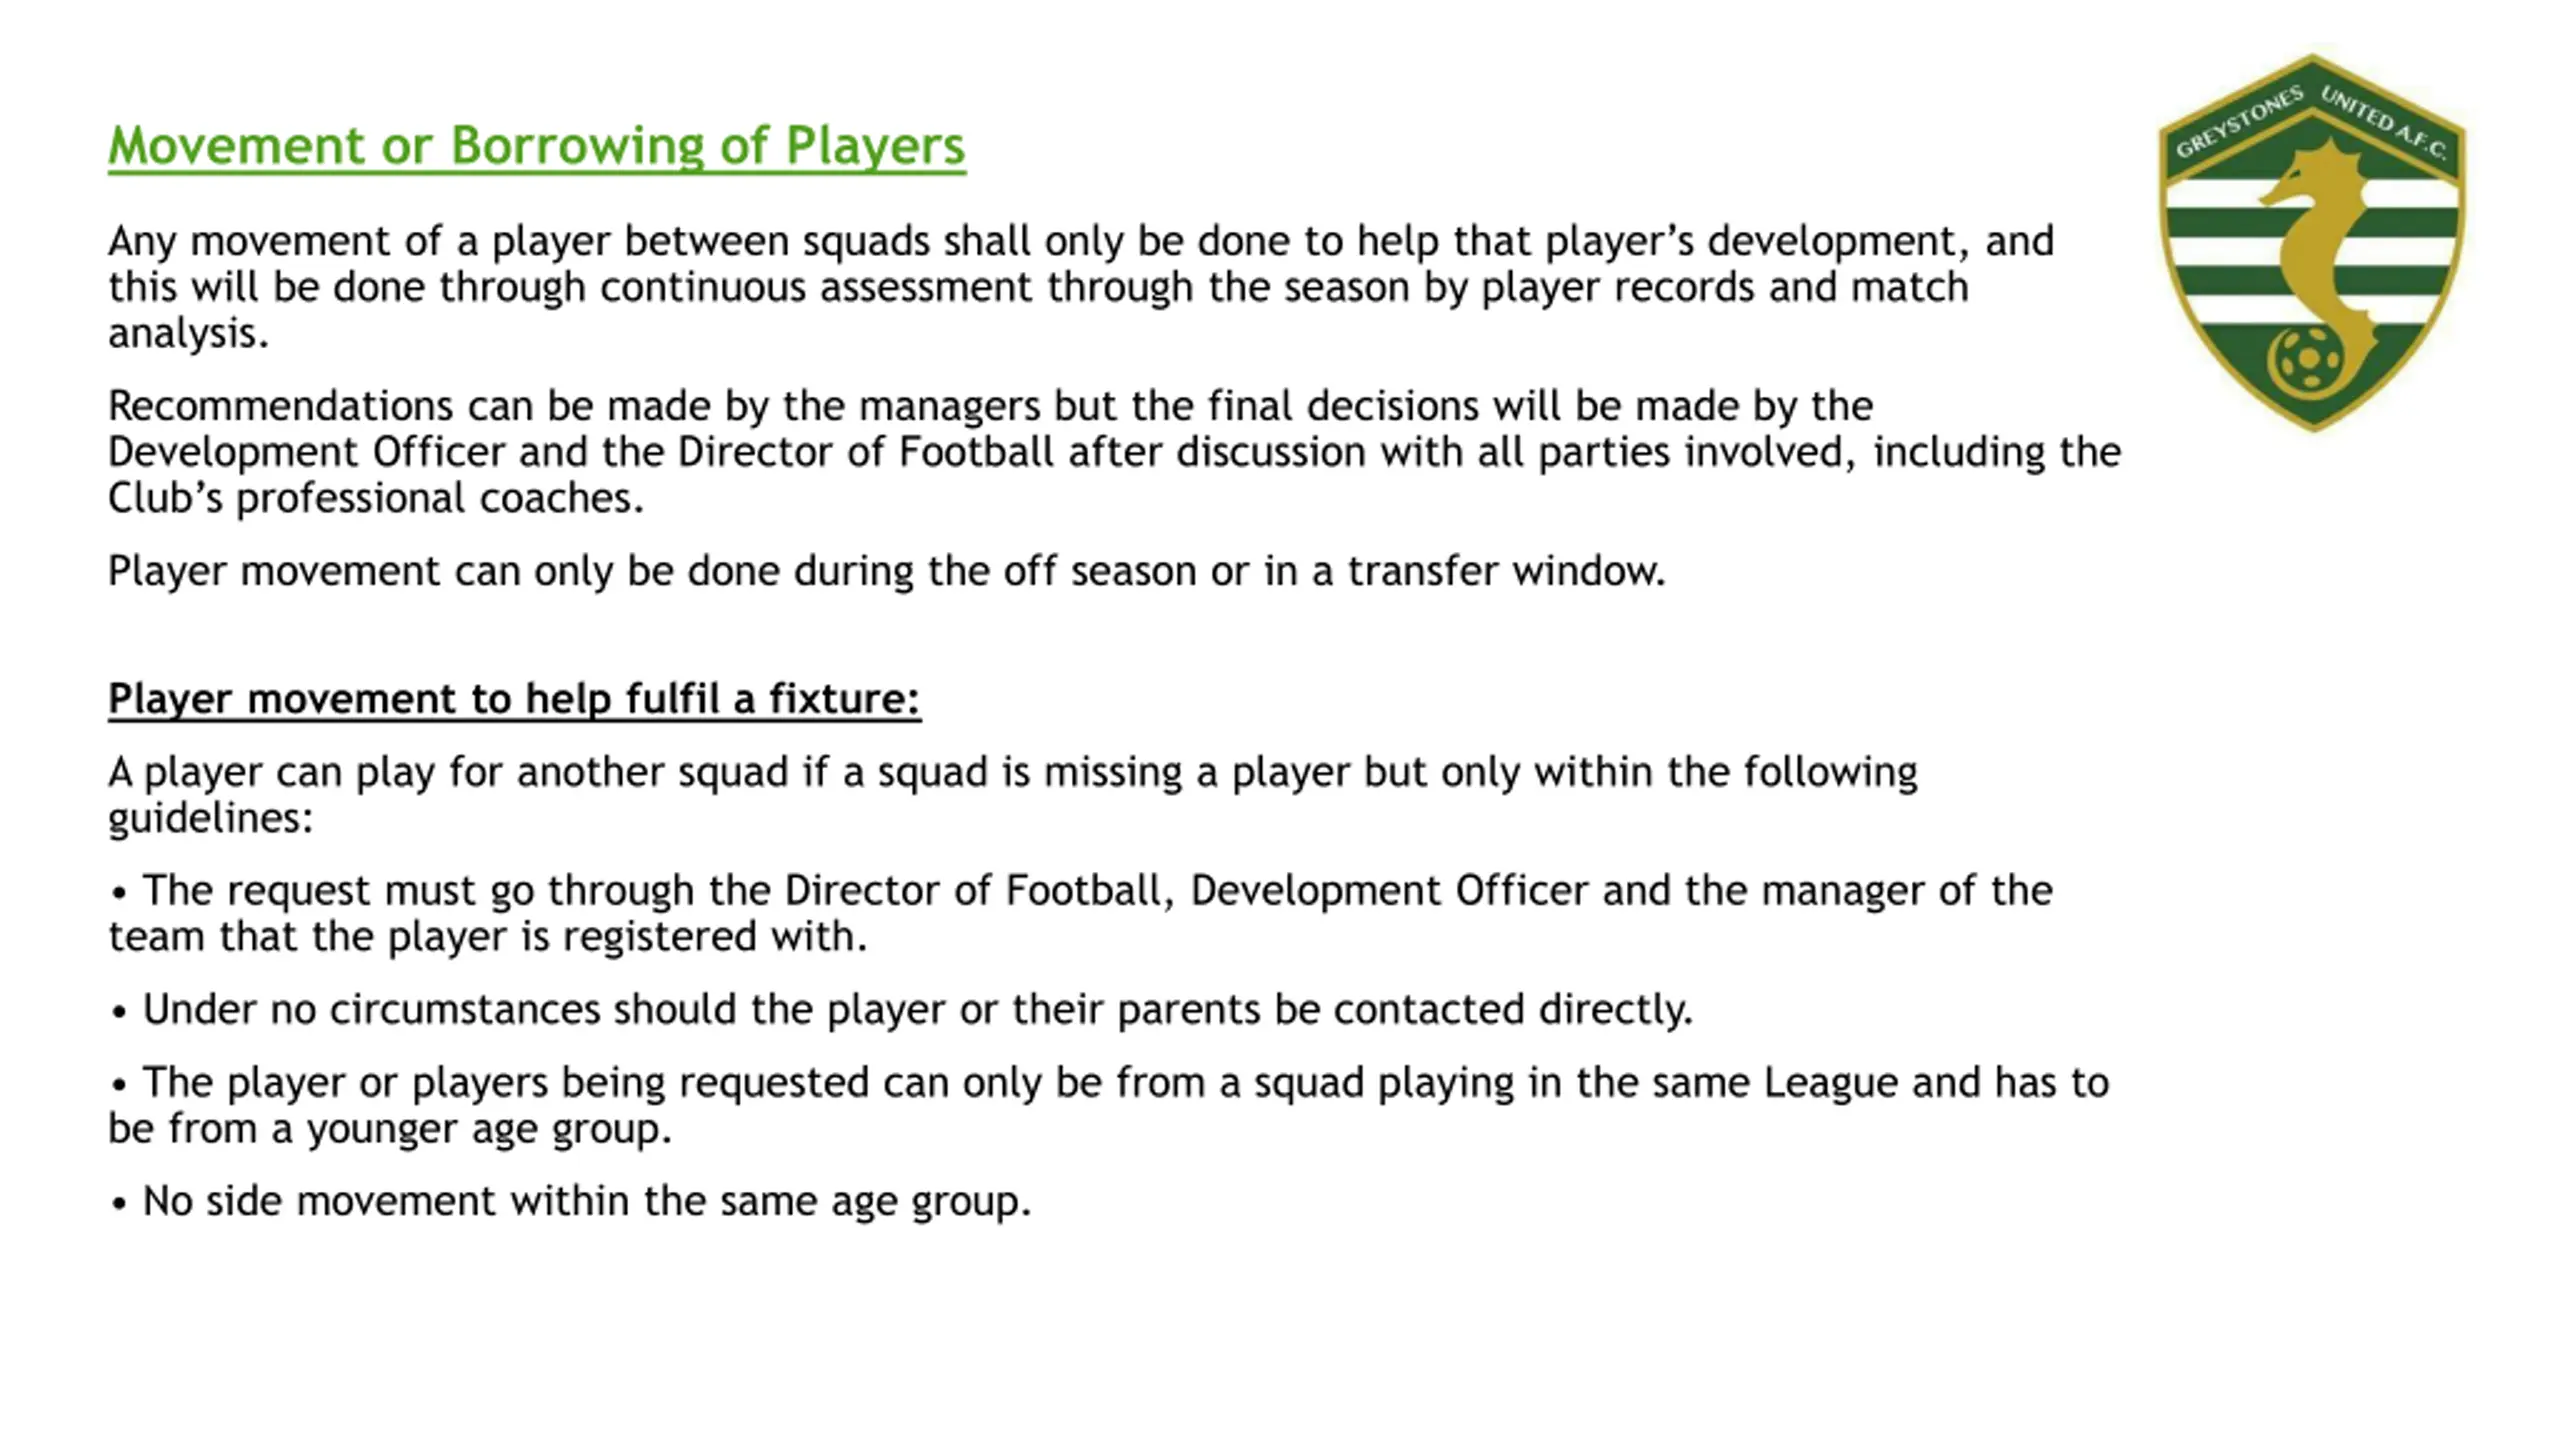Click the sentence 'Player movement can only be done'
Image resolution: width=2560 pixels, height=1440 pixels.
(x=887, y=571)
